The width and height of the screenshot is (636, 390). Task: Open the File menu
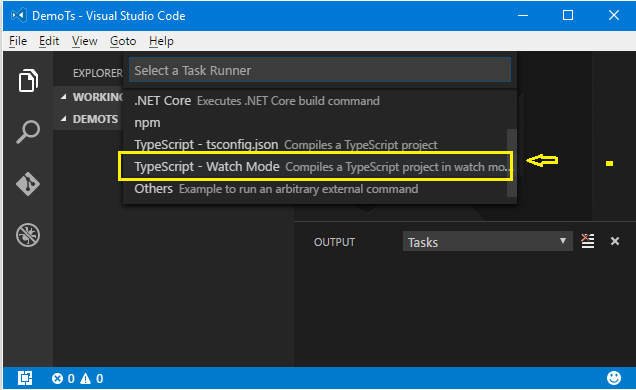[18, 41]
